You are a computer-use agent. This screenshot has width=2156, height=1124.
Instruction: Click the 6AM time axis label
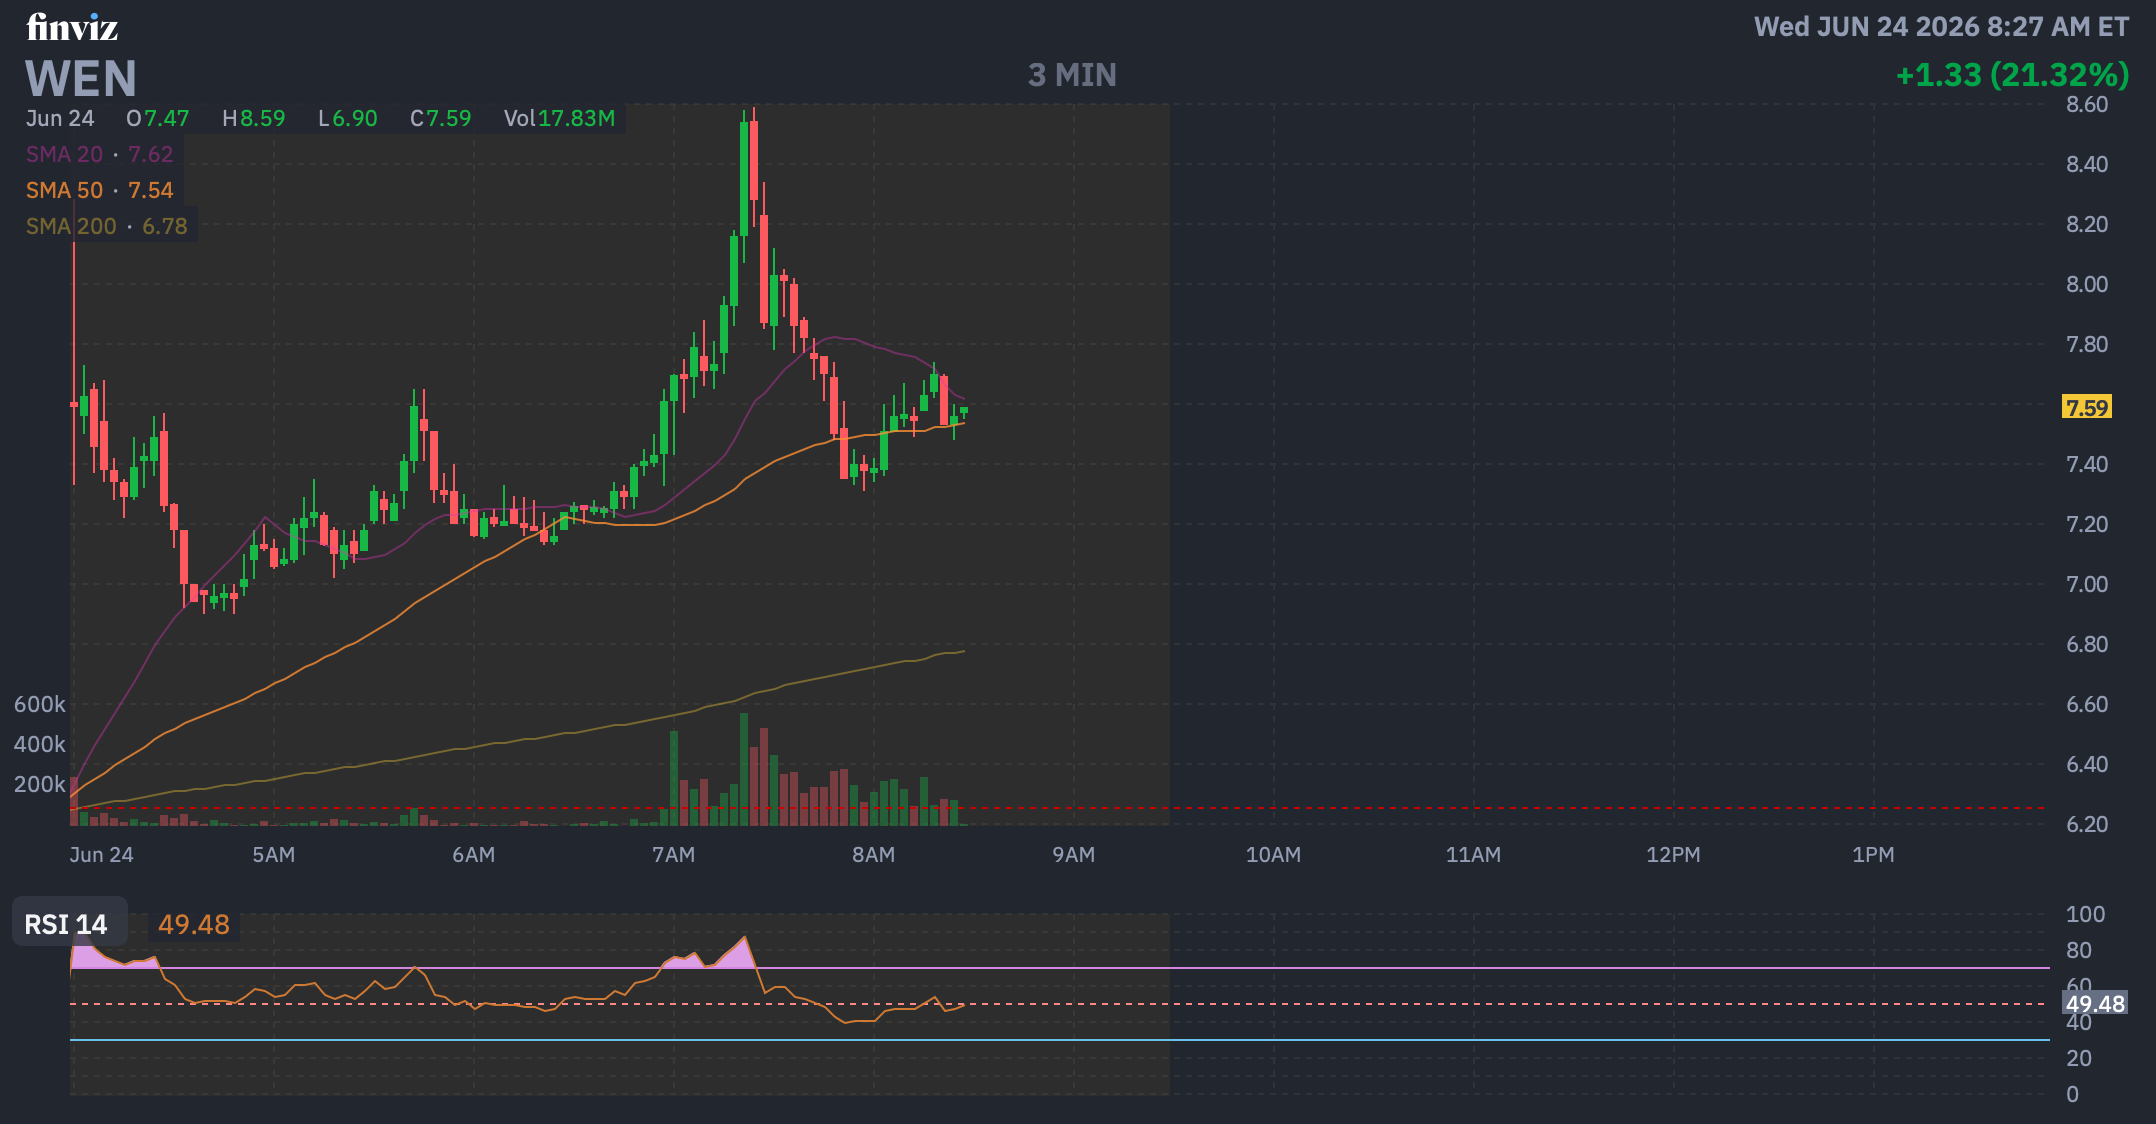point(473,855)
